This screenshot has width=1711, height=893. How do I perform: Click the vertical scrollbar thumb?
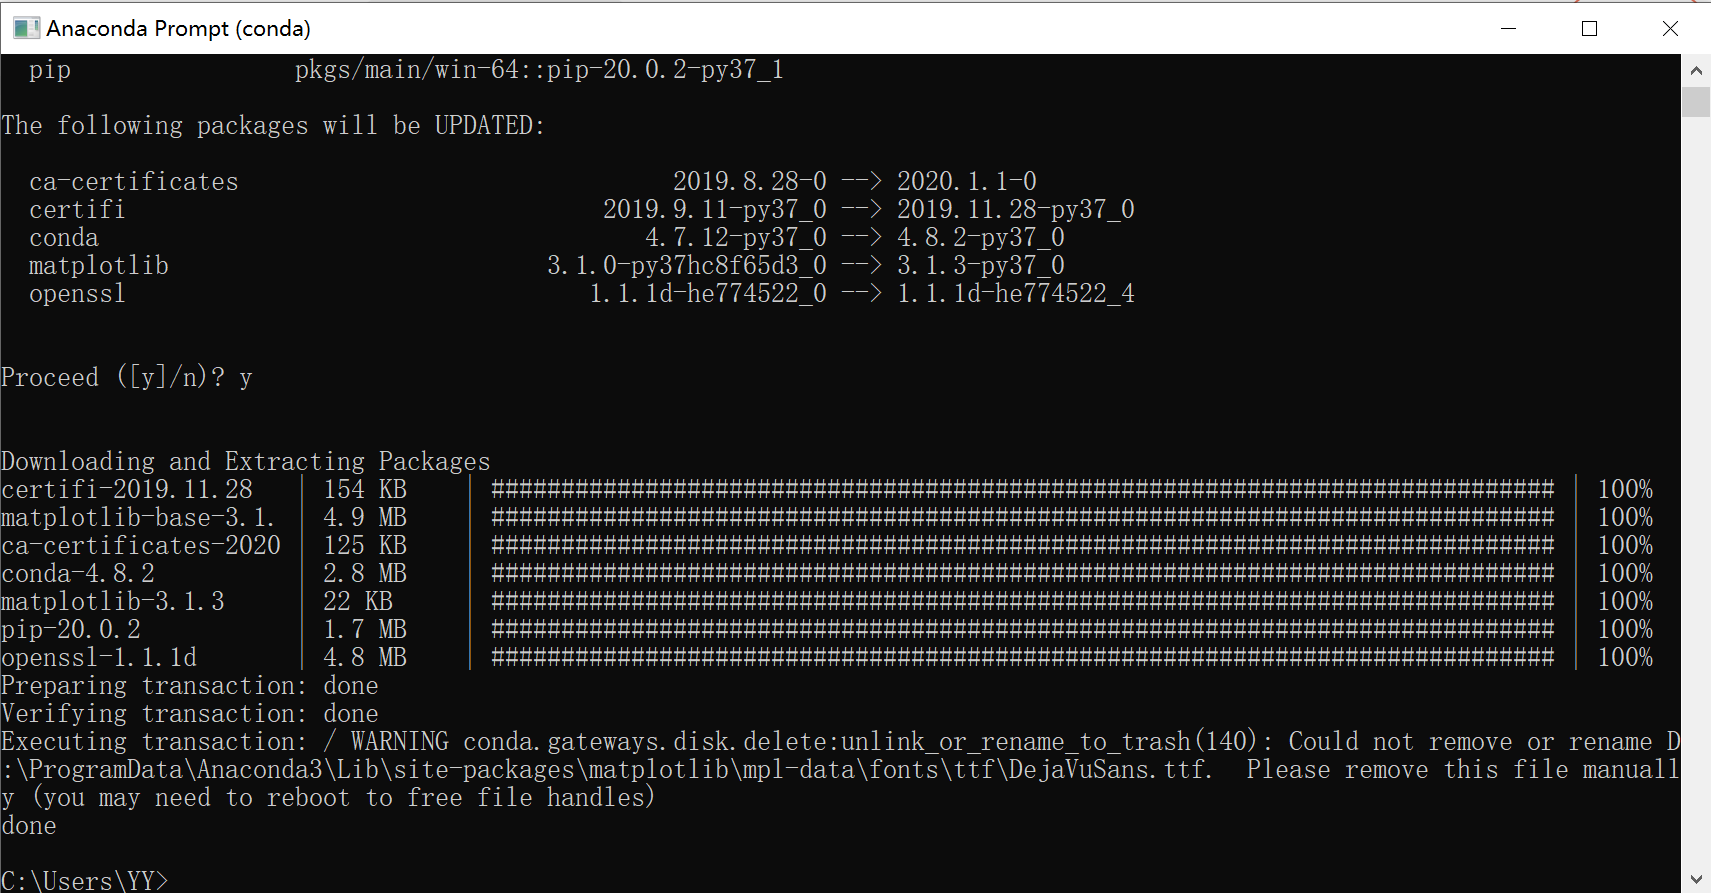1696,102
